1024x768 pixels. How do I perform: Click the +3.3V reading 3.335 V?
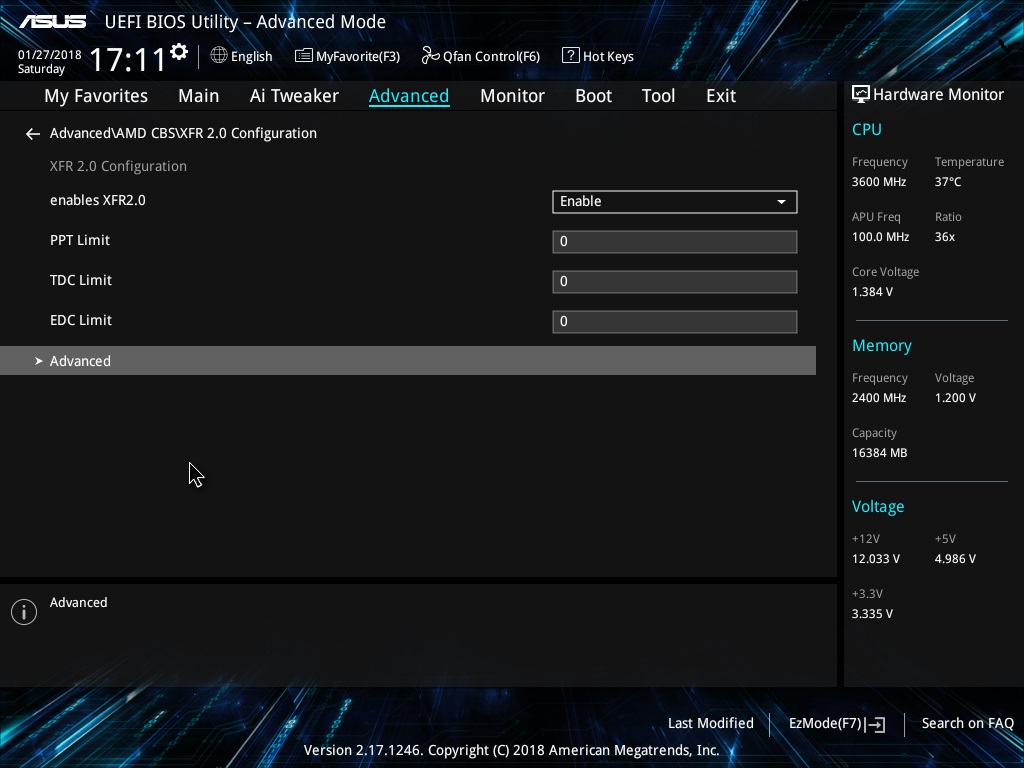(x=872, y=614)
